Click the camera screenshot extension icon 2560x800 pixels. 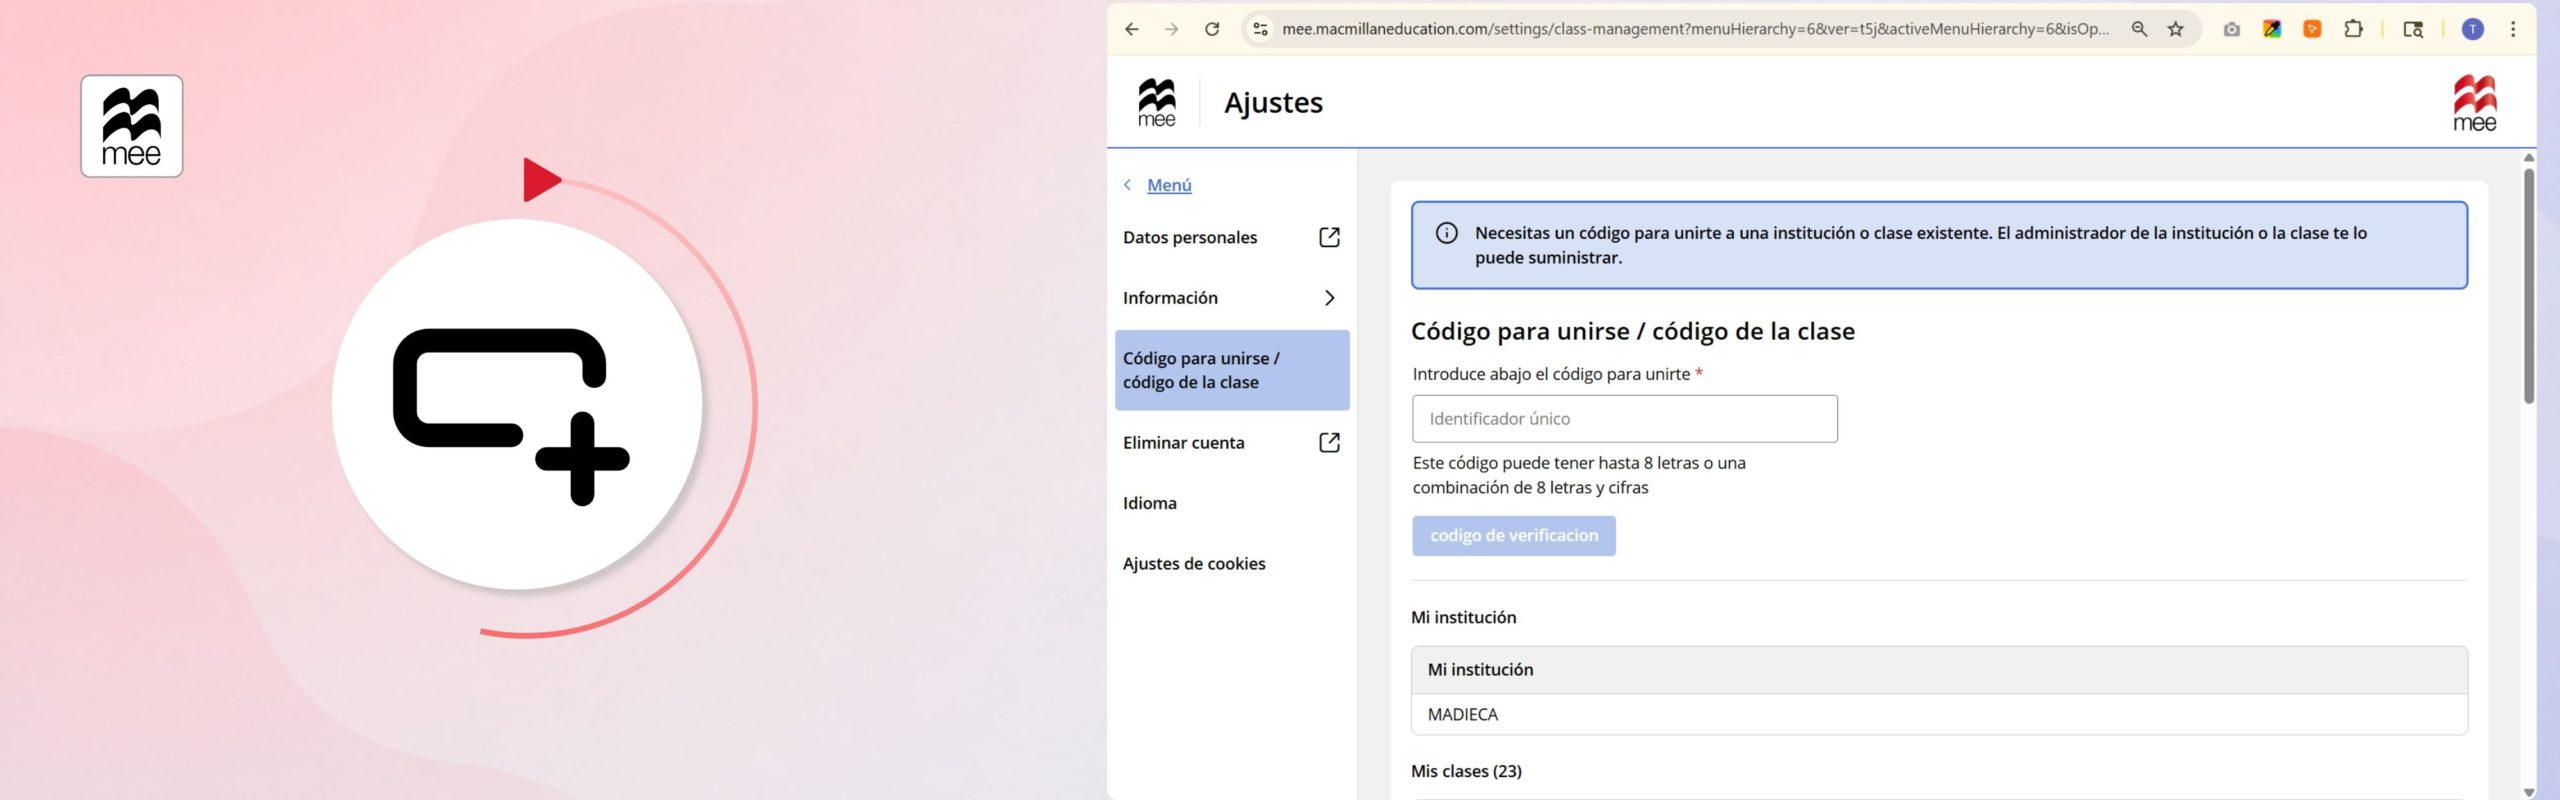coord(2231,29)
